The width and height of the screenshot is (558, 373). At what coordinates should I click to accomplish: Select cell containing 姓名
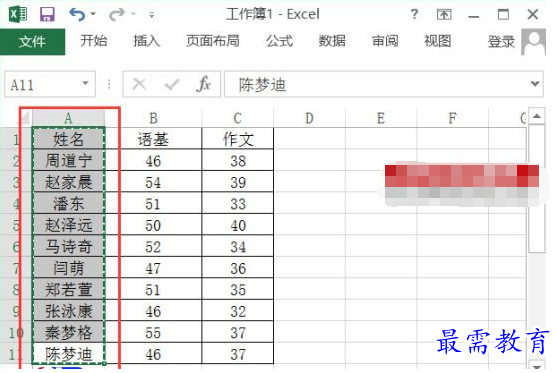[x=68, y=138]
